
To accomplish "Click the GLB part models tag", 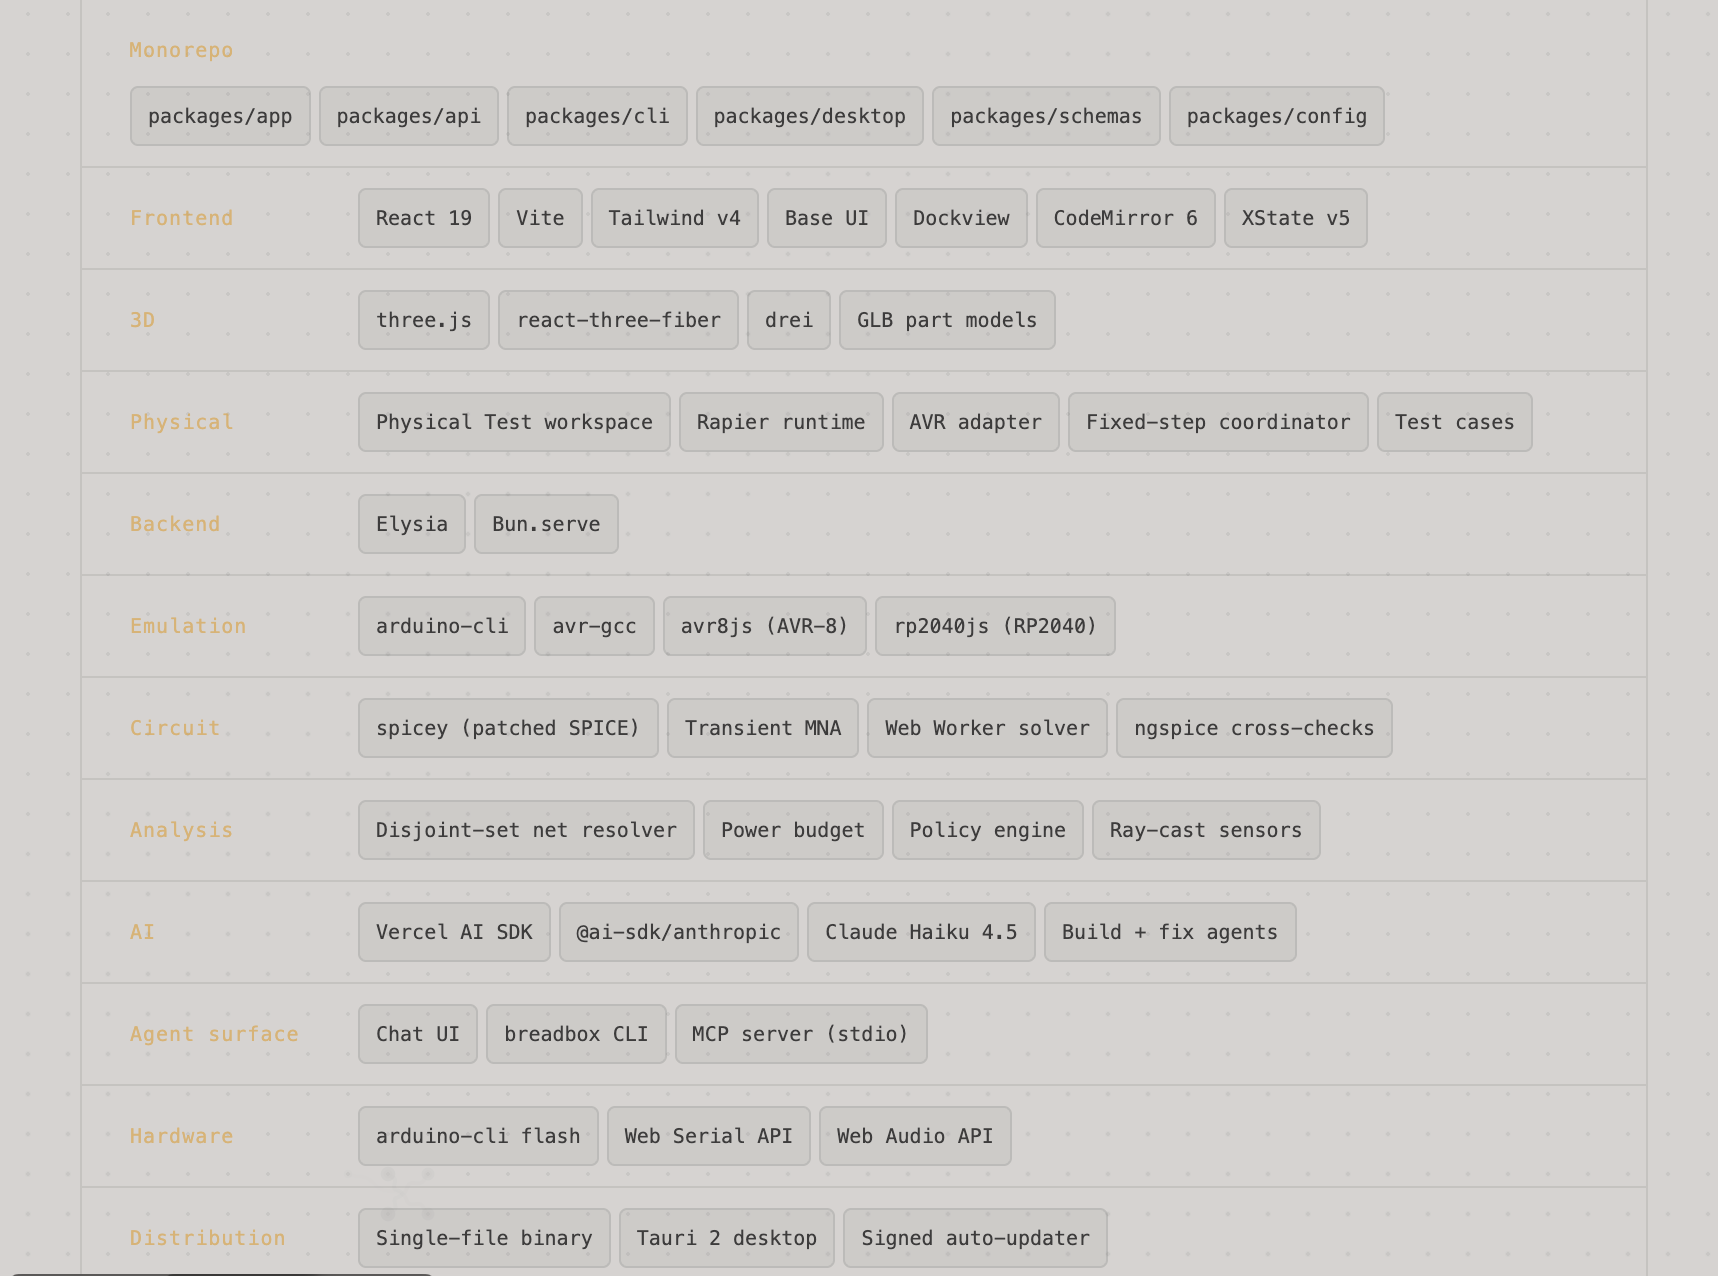I will point(947,320).
